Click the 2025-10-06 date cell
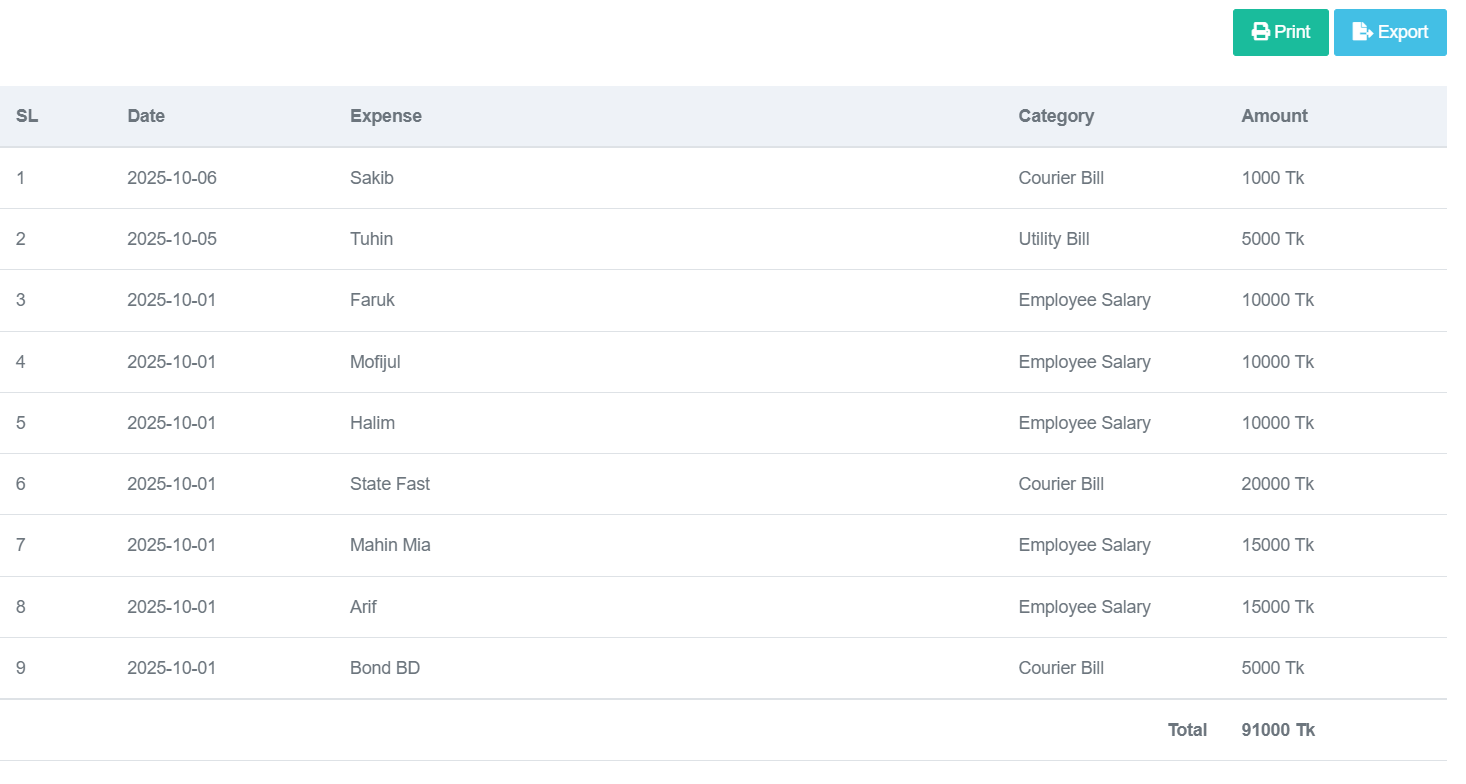This screenshot has height=784, width=1466. click(x=172, y=178)
